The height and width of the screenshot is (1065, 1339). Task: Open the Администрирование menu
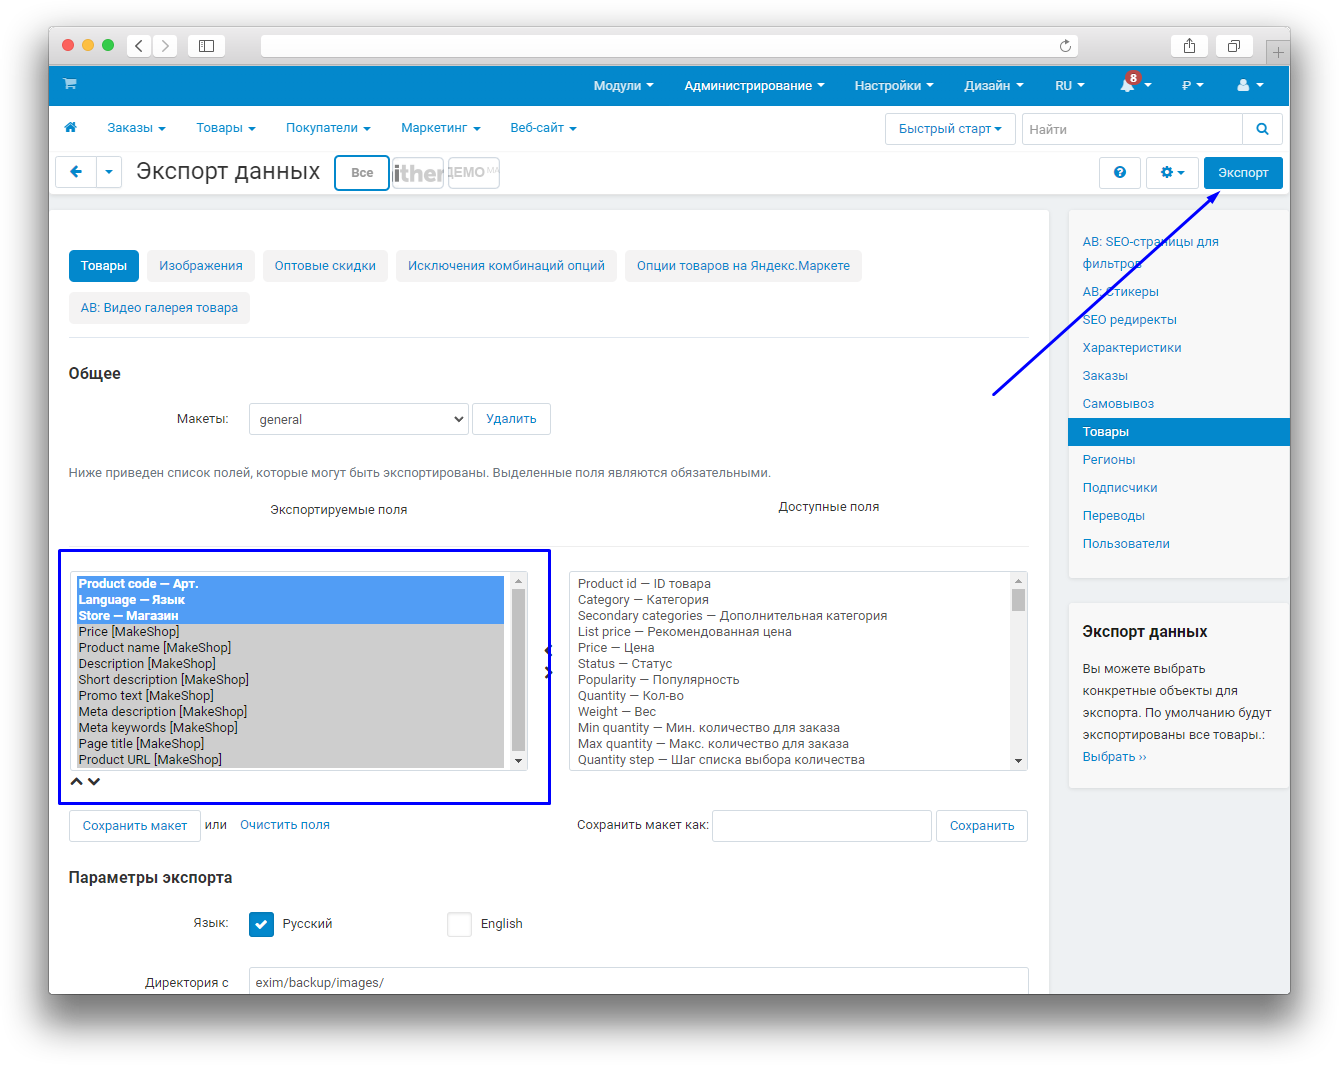[753, 86]
